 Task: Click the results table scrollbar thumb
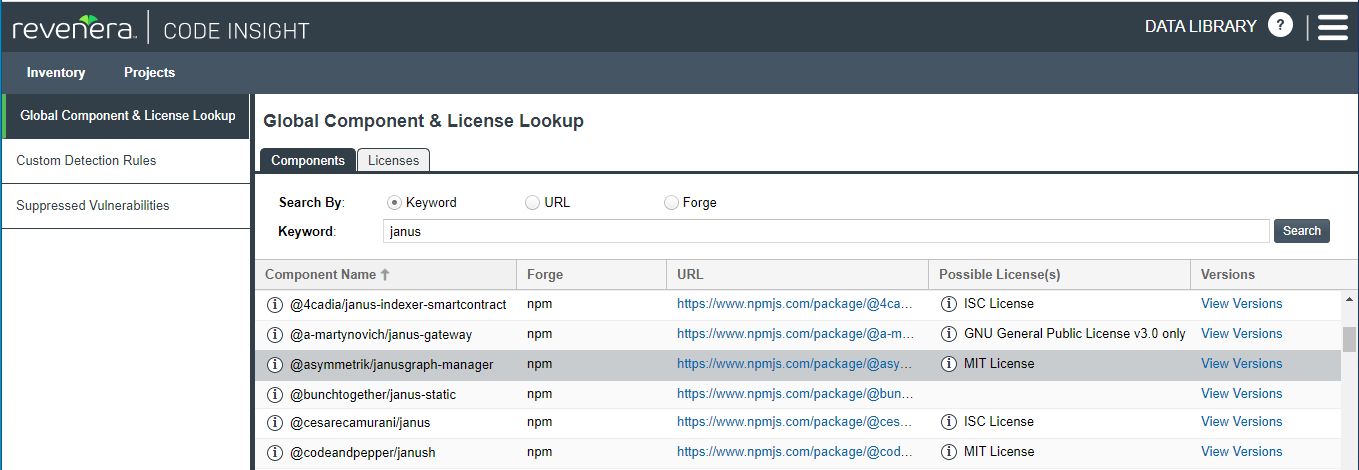click(x=1349, y=339)
